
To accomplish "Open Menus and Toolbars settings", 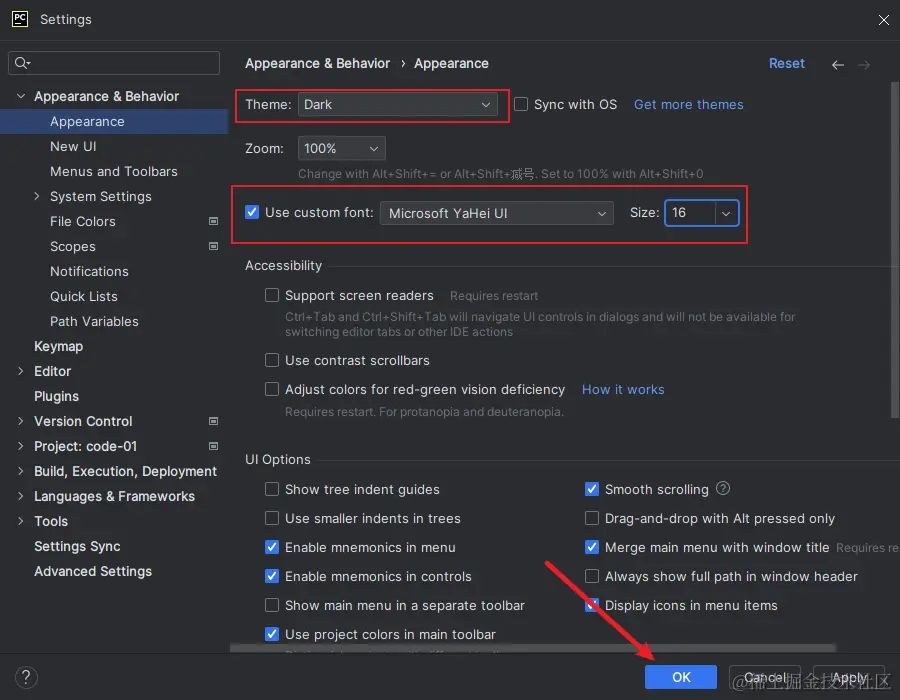I will [x=114, y=171].
